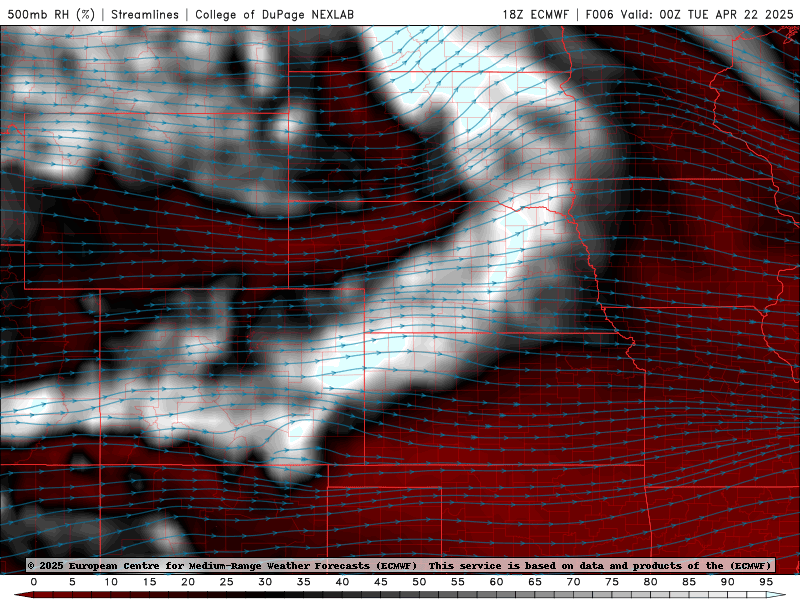Click the legend label 25

(226, 582)
